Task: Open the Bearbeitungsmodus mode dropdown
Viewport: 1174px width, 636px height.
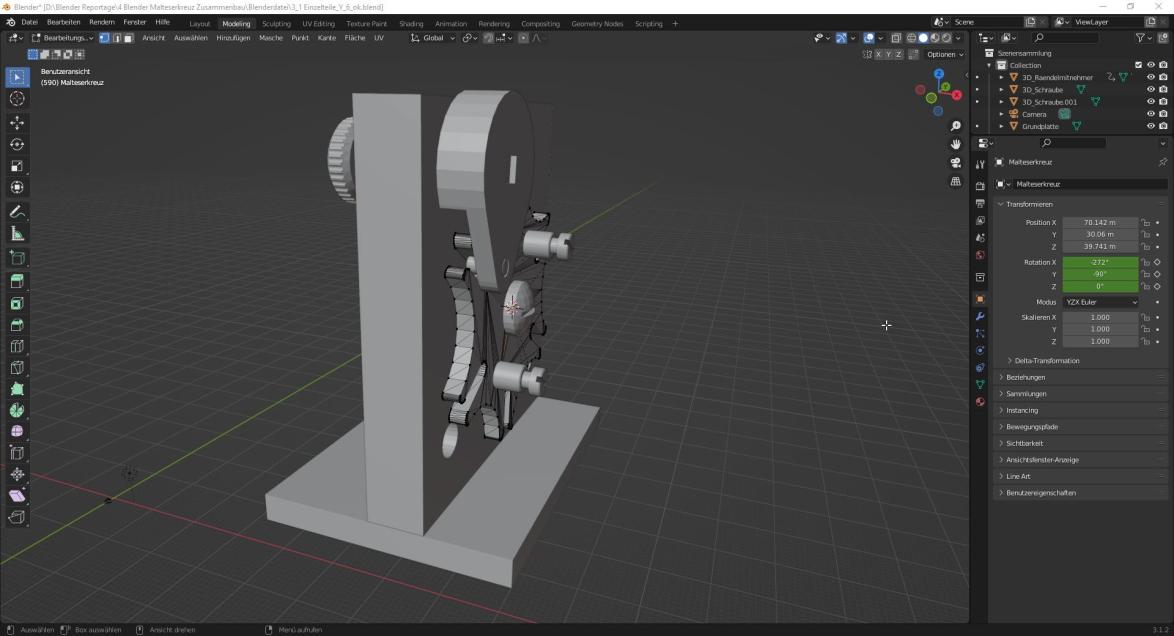Action: [x=63, y=38]
